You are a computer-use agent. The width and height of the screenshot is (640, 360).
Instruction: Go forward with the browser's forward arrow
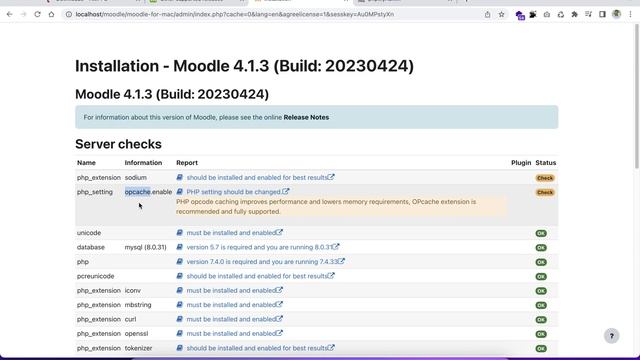(23, 14)
